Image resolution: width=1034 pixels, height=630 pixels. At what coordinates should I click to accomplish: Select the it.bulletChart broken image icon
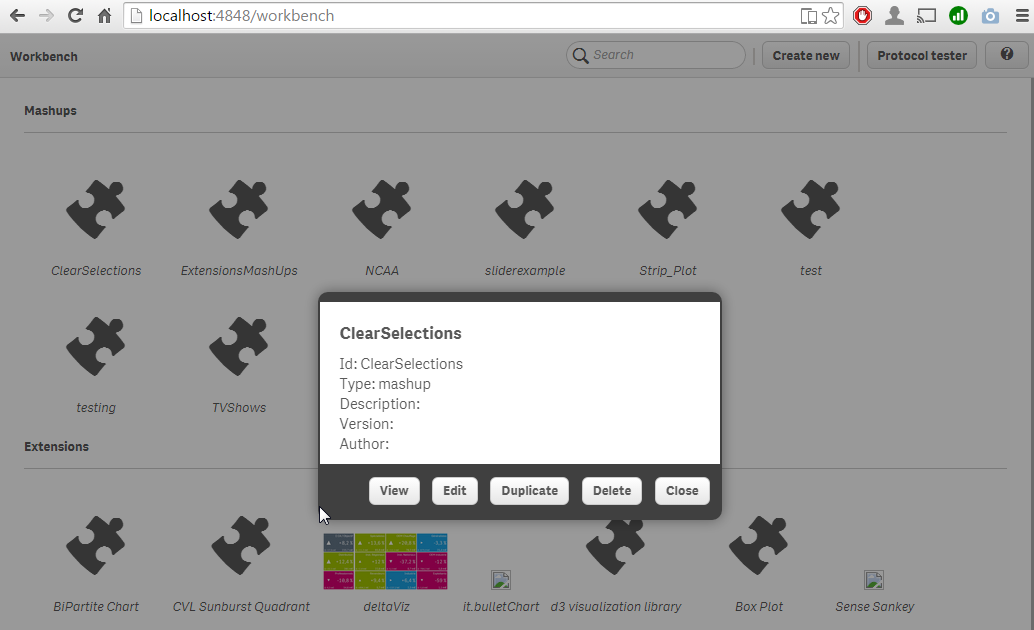(x=501, y=580)
